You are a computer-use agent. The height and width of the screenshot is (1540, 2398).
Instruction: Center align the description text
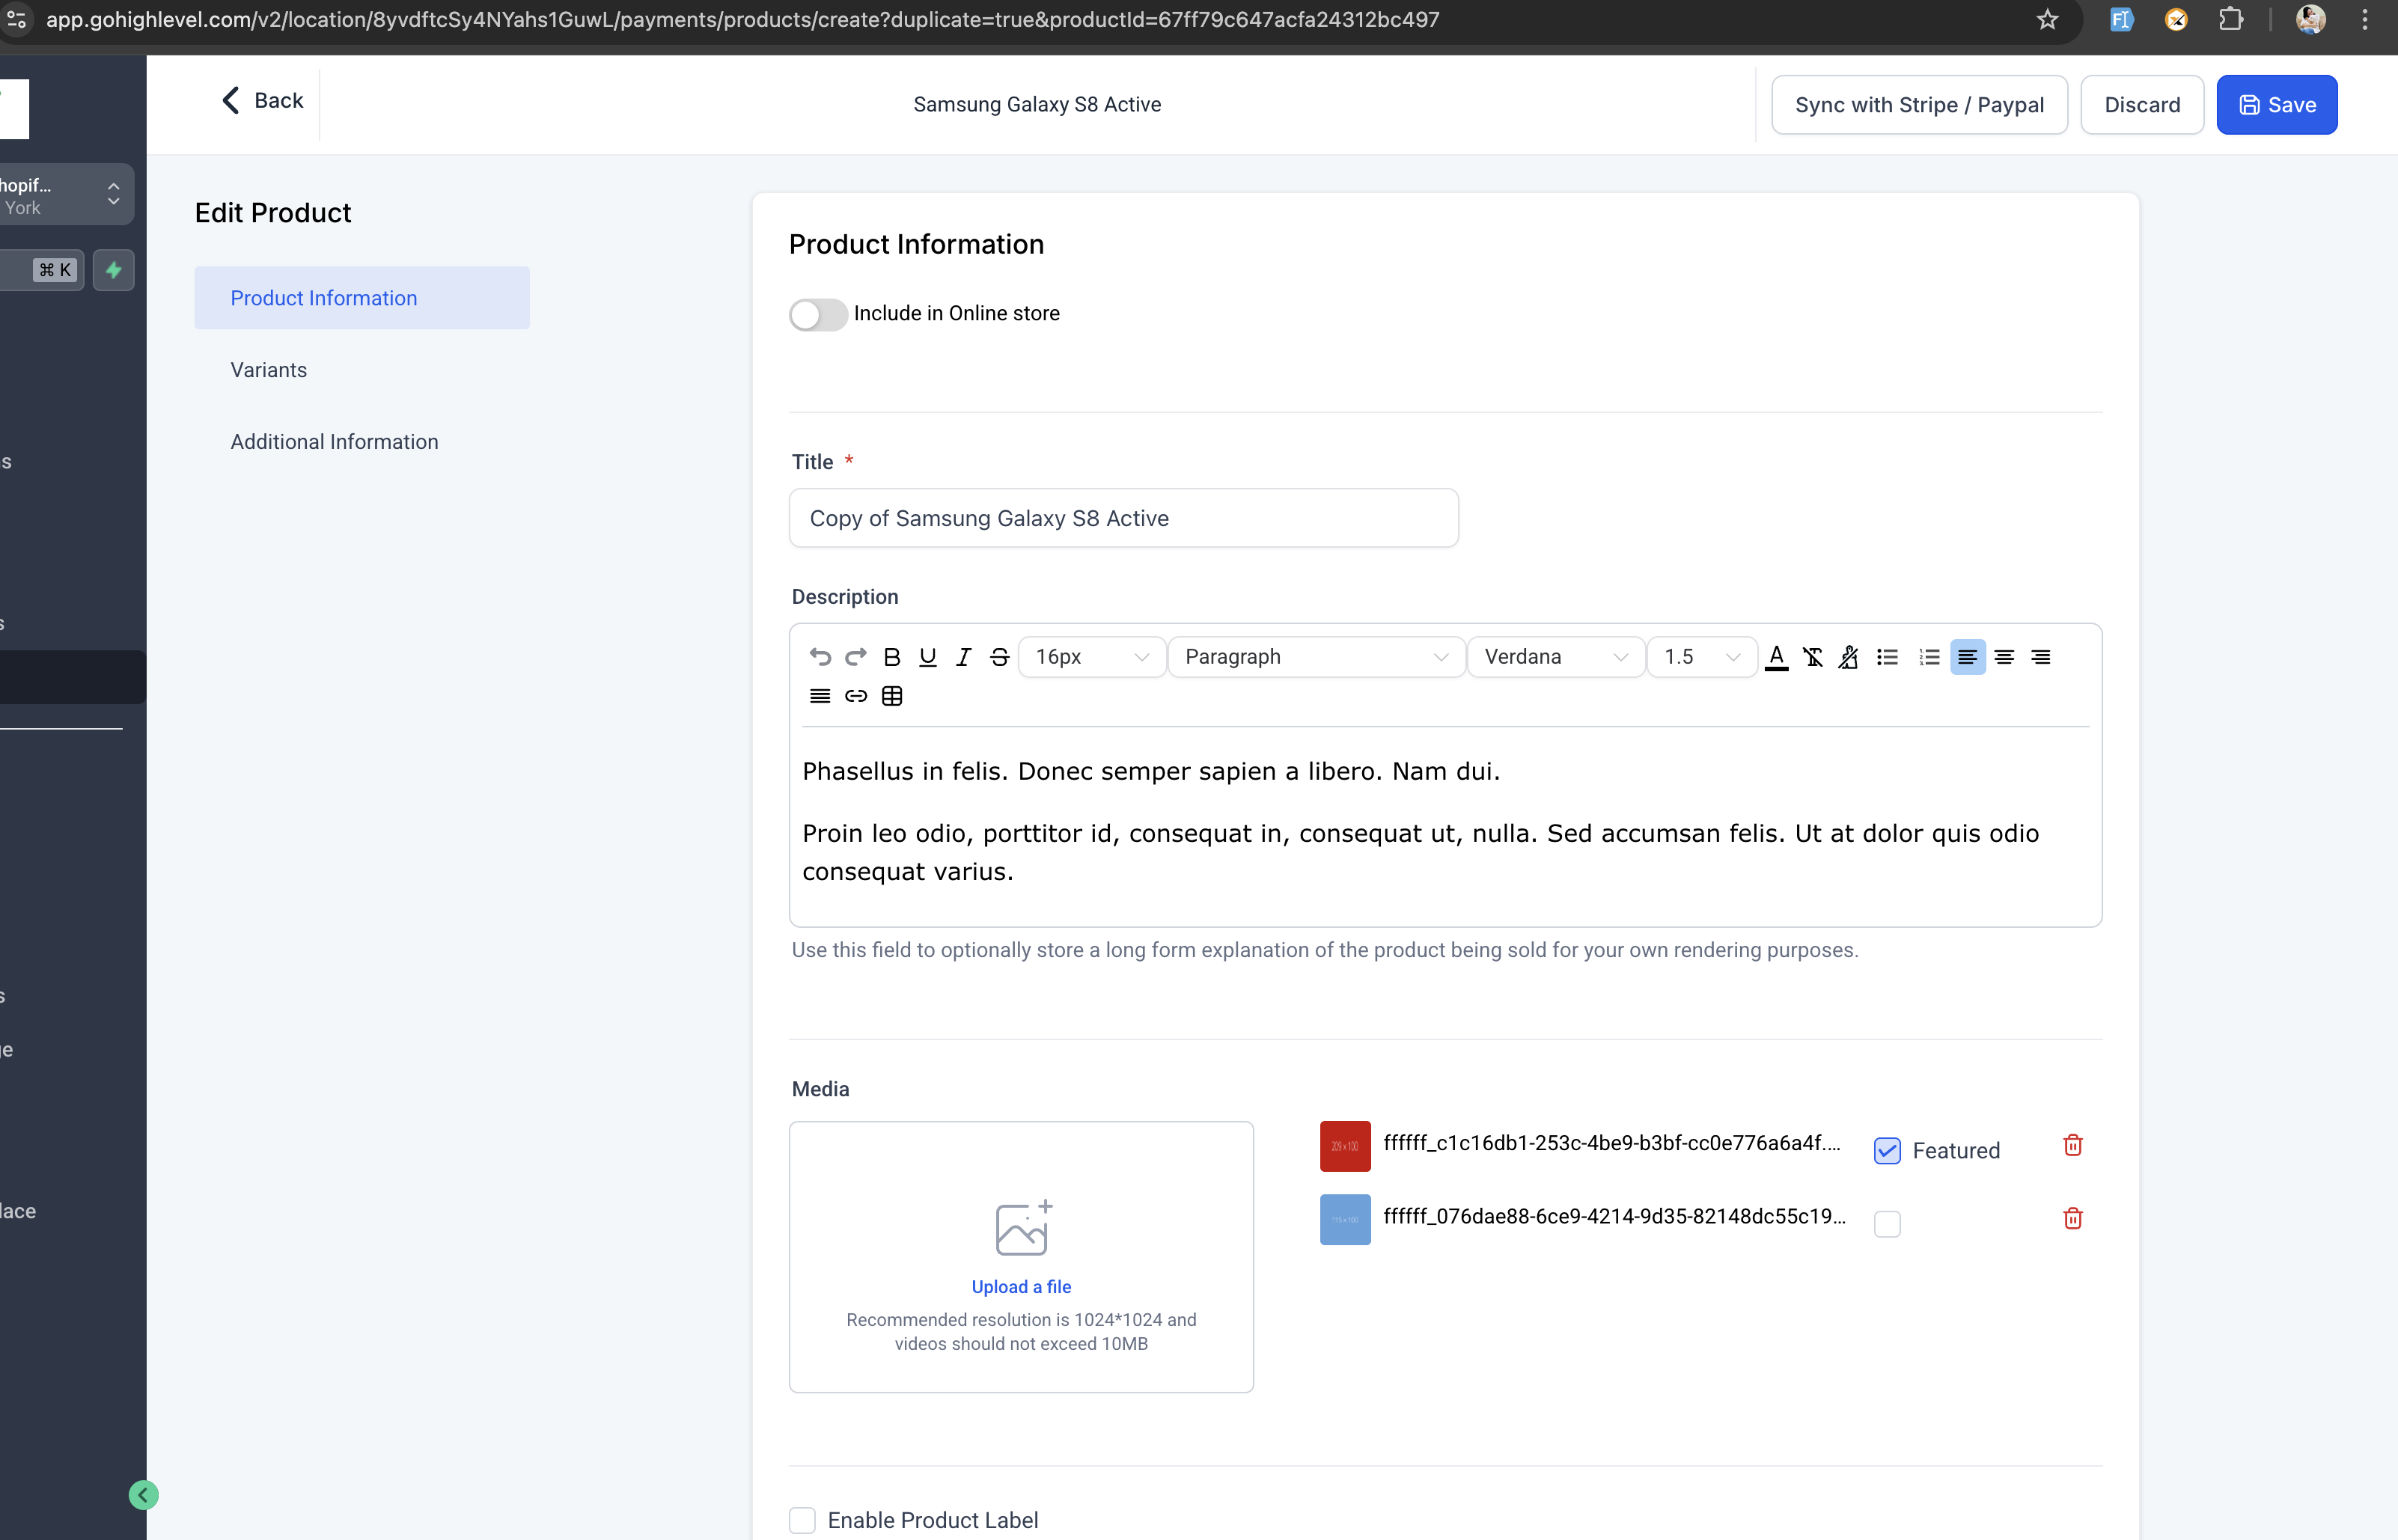coord(2004,657)
